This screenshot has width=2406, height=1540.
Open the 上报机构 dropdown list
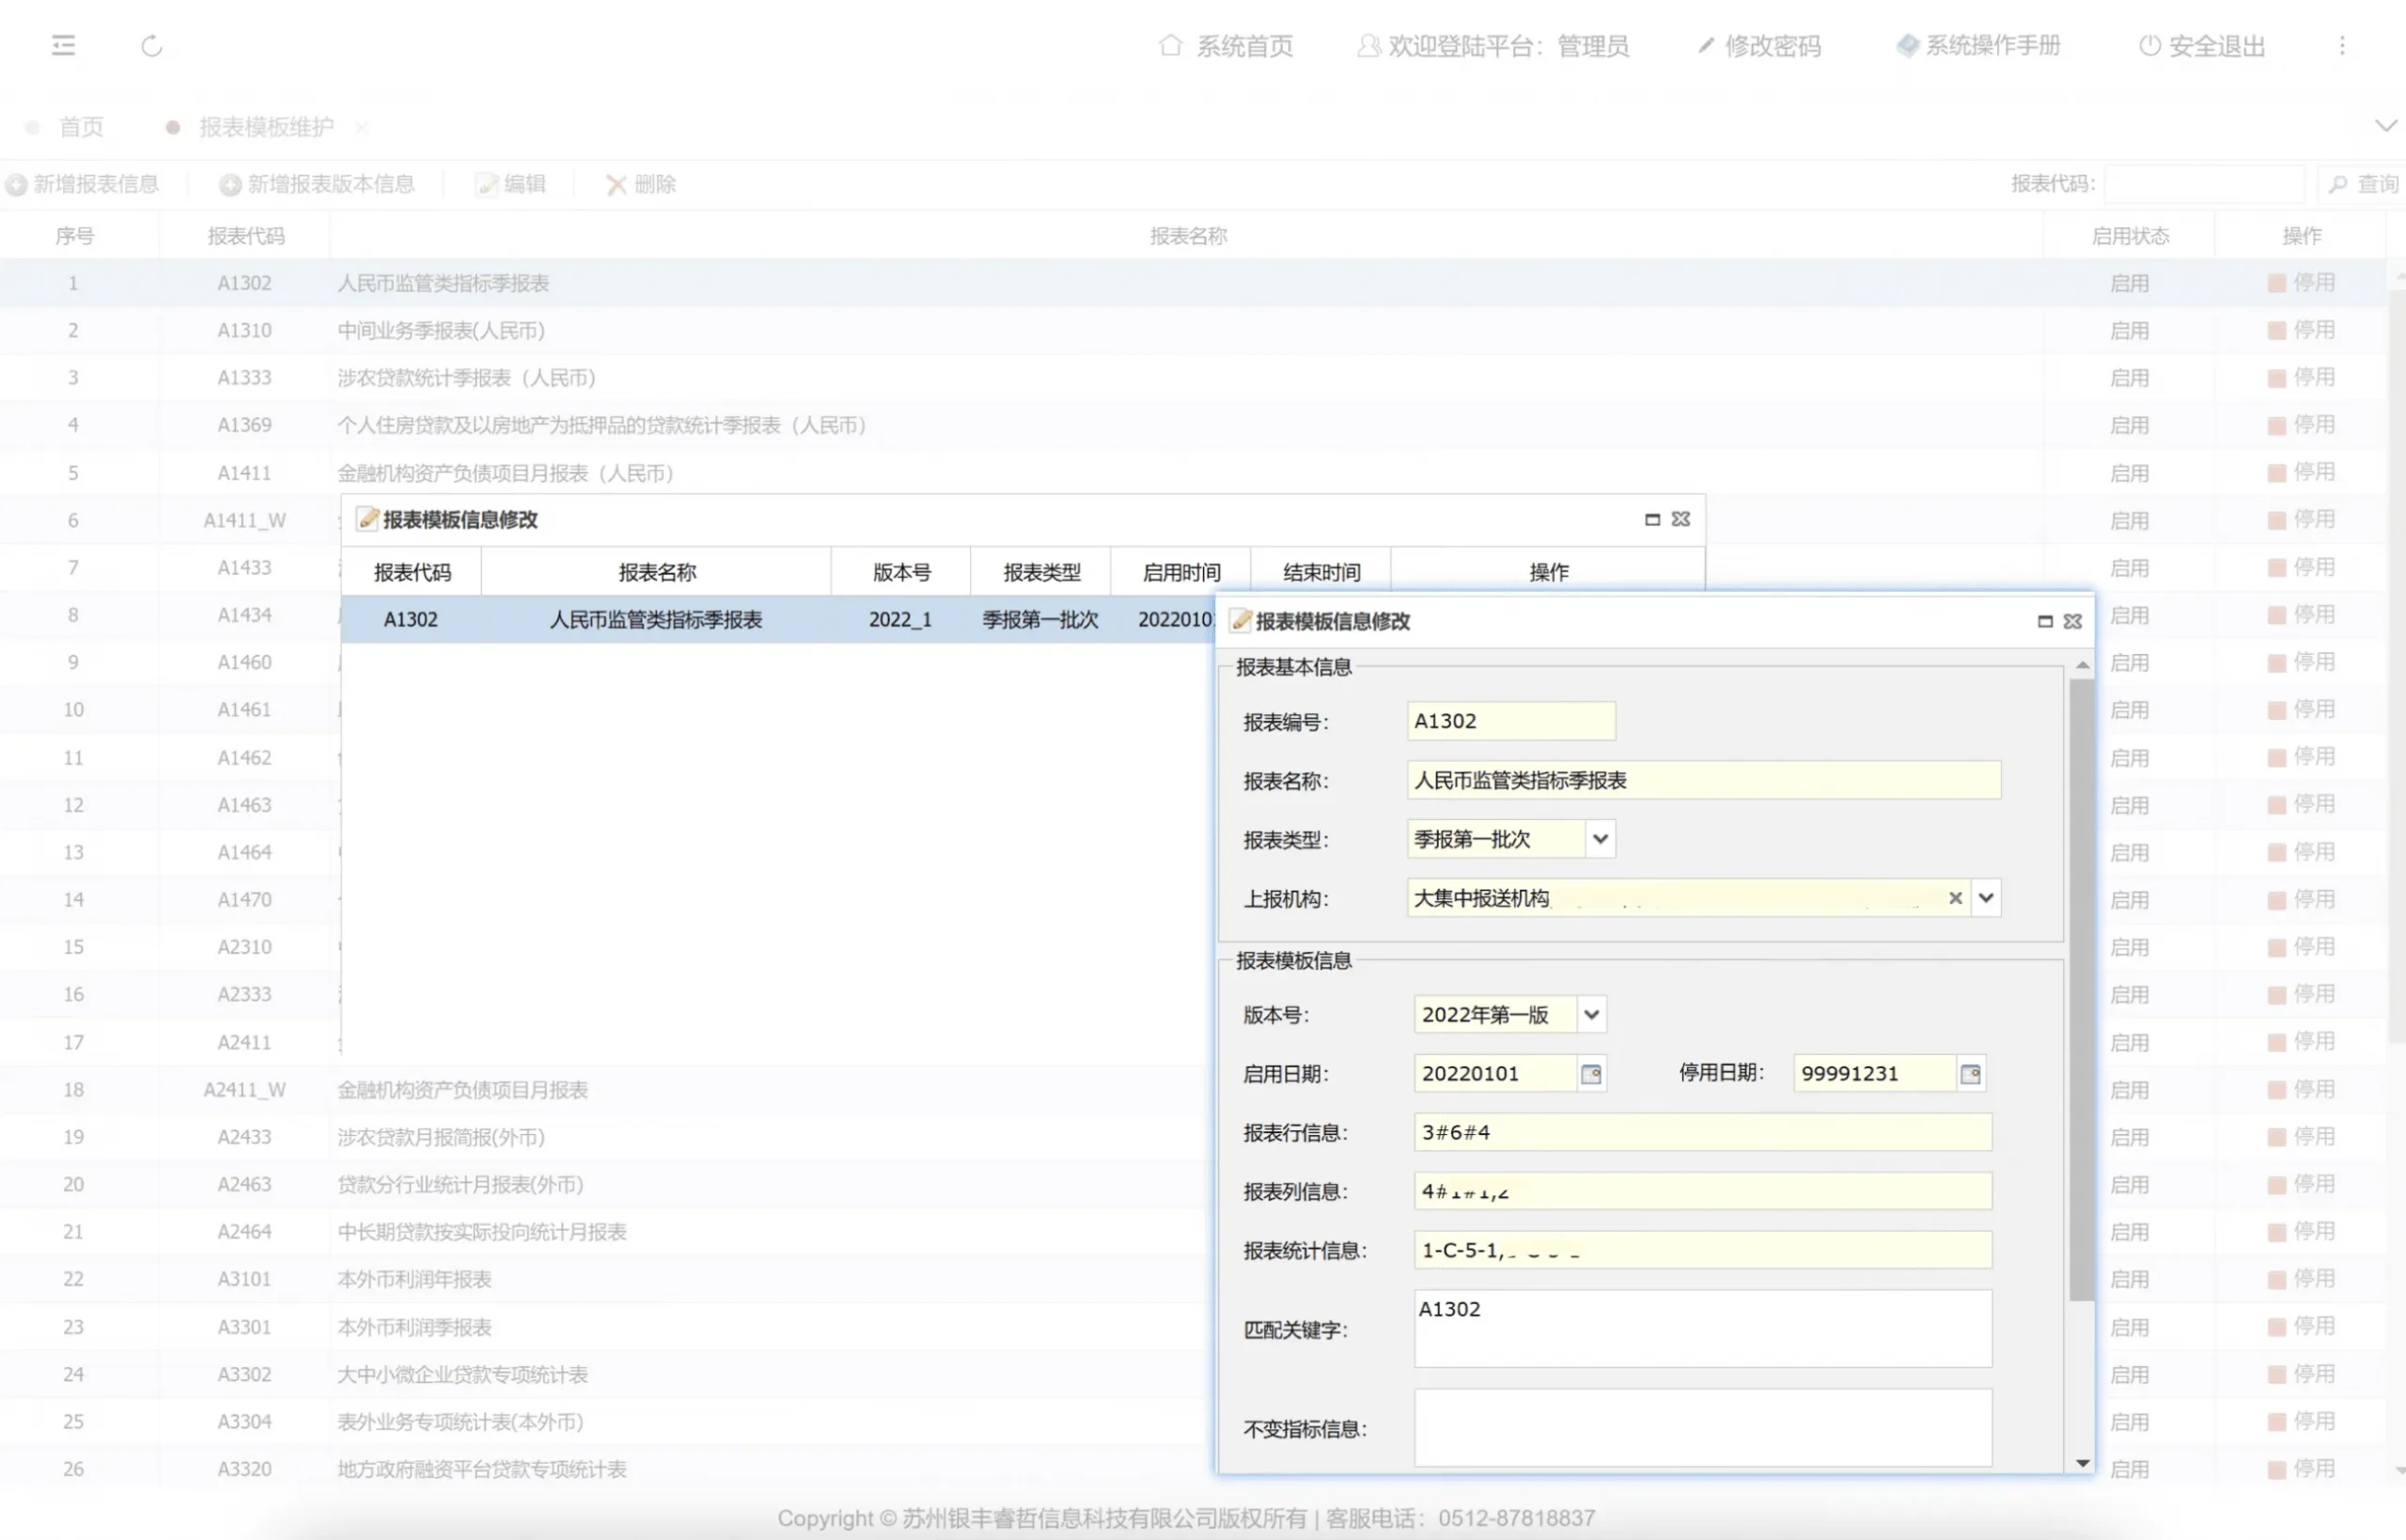(1986, 898)
